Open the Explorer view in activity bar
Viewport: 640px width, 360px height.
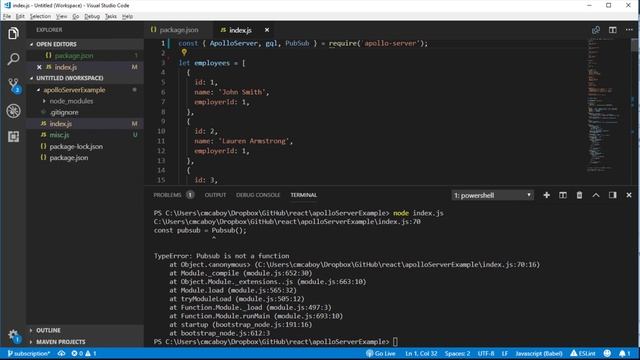point(13,33)
